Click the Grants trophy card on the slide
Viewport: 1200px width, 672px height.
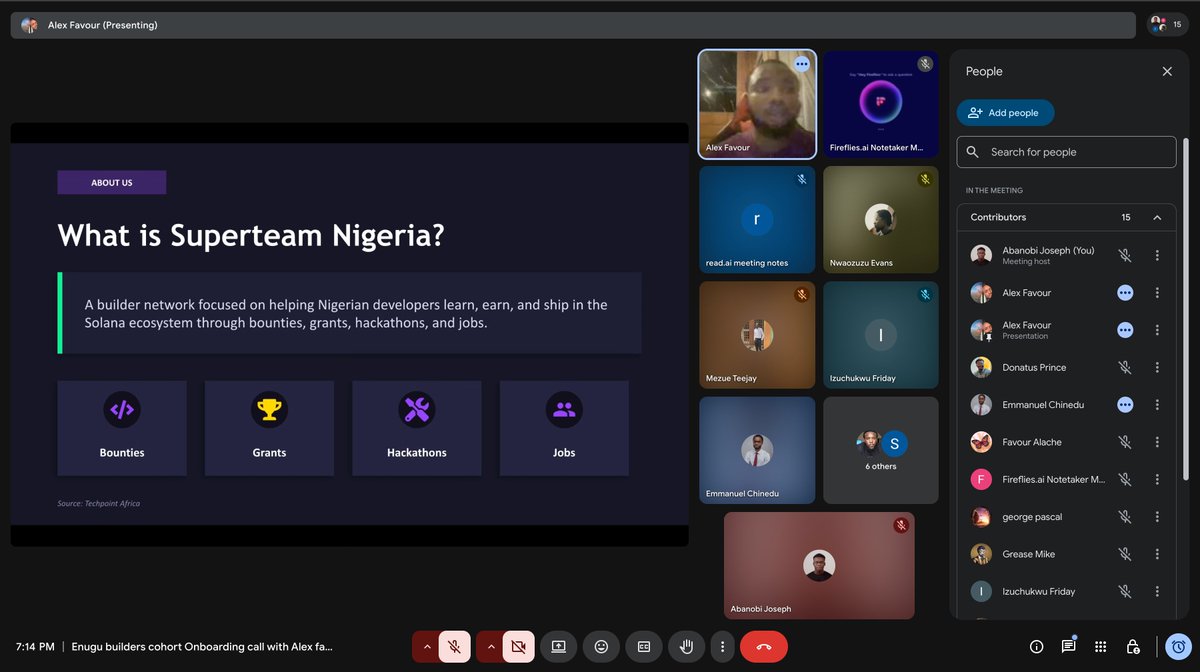(269, 428)
